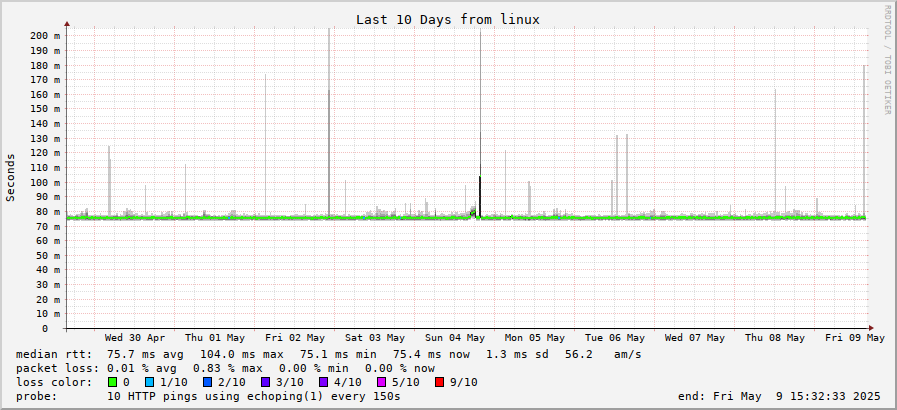
Task: Click the 4/10 loss color swatch
Action: coord(323,382)
